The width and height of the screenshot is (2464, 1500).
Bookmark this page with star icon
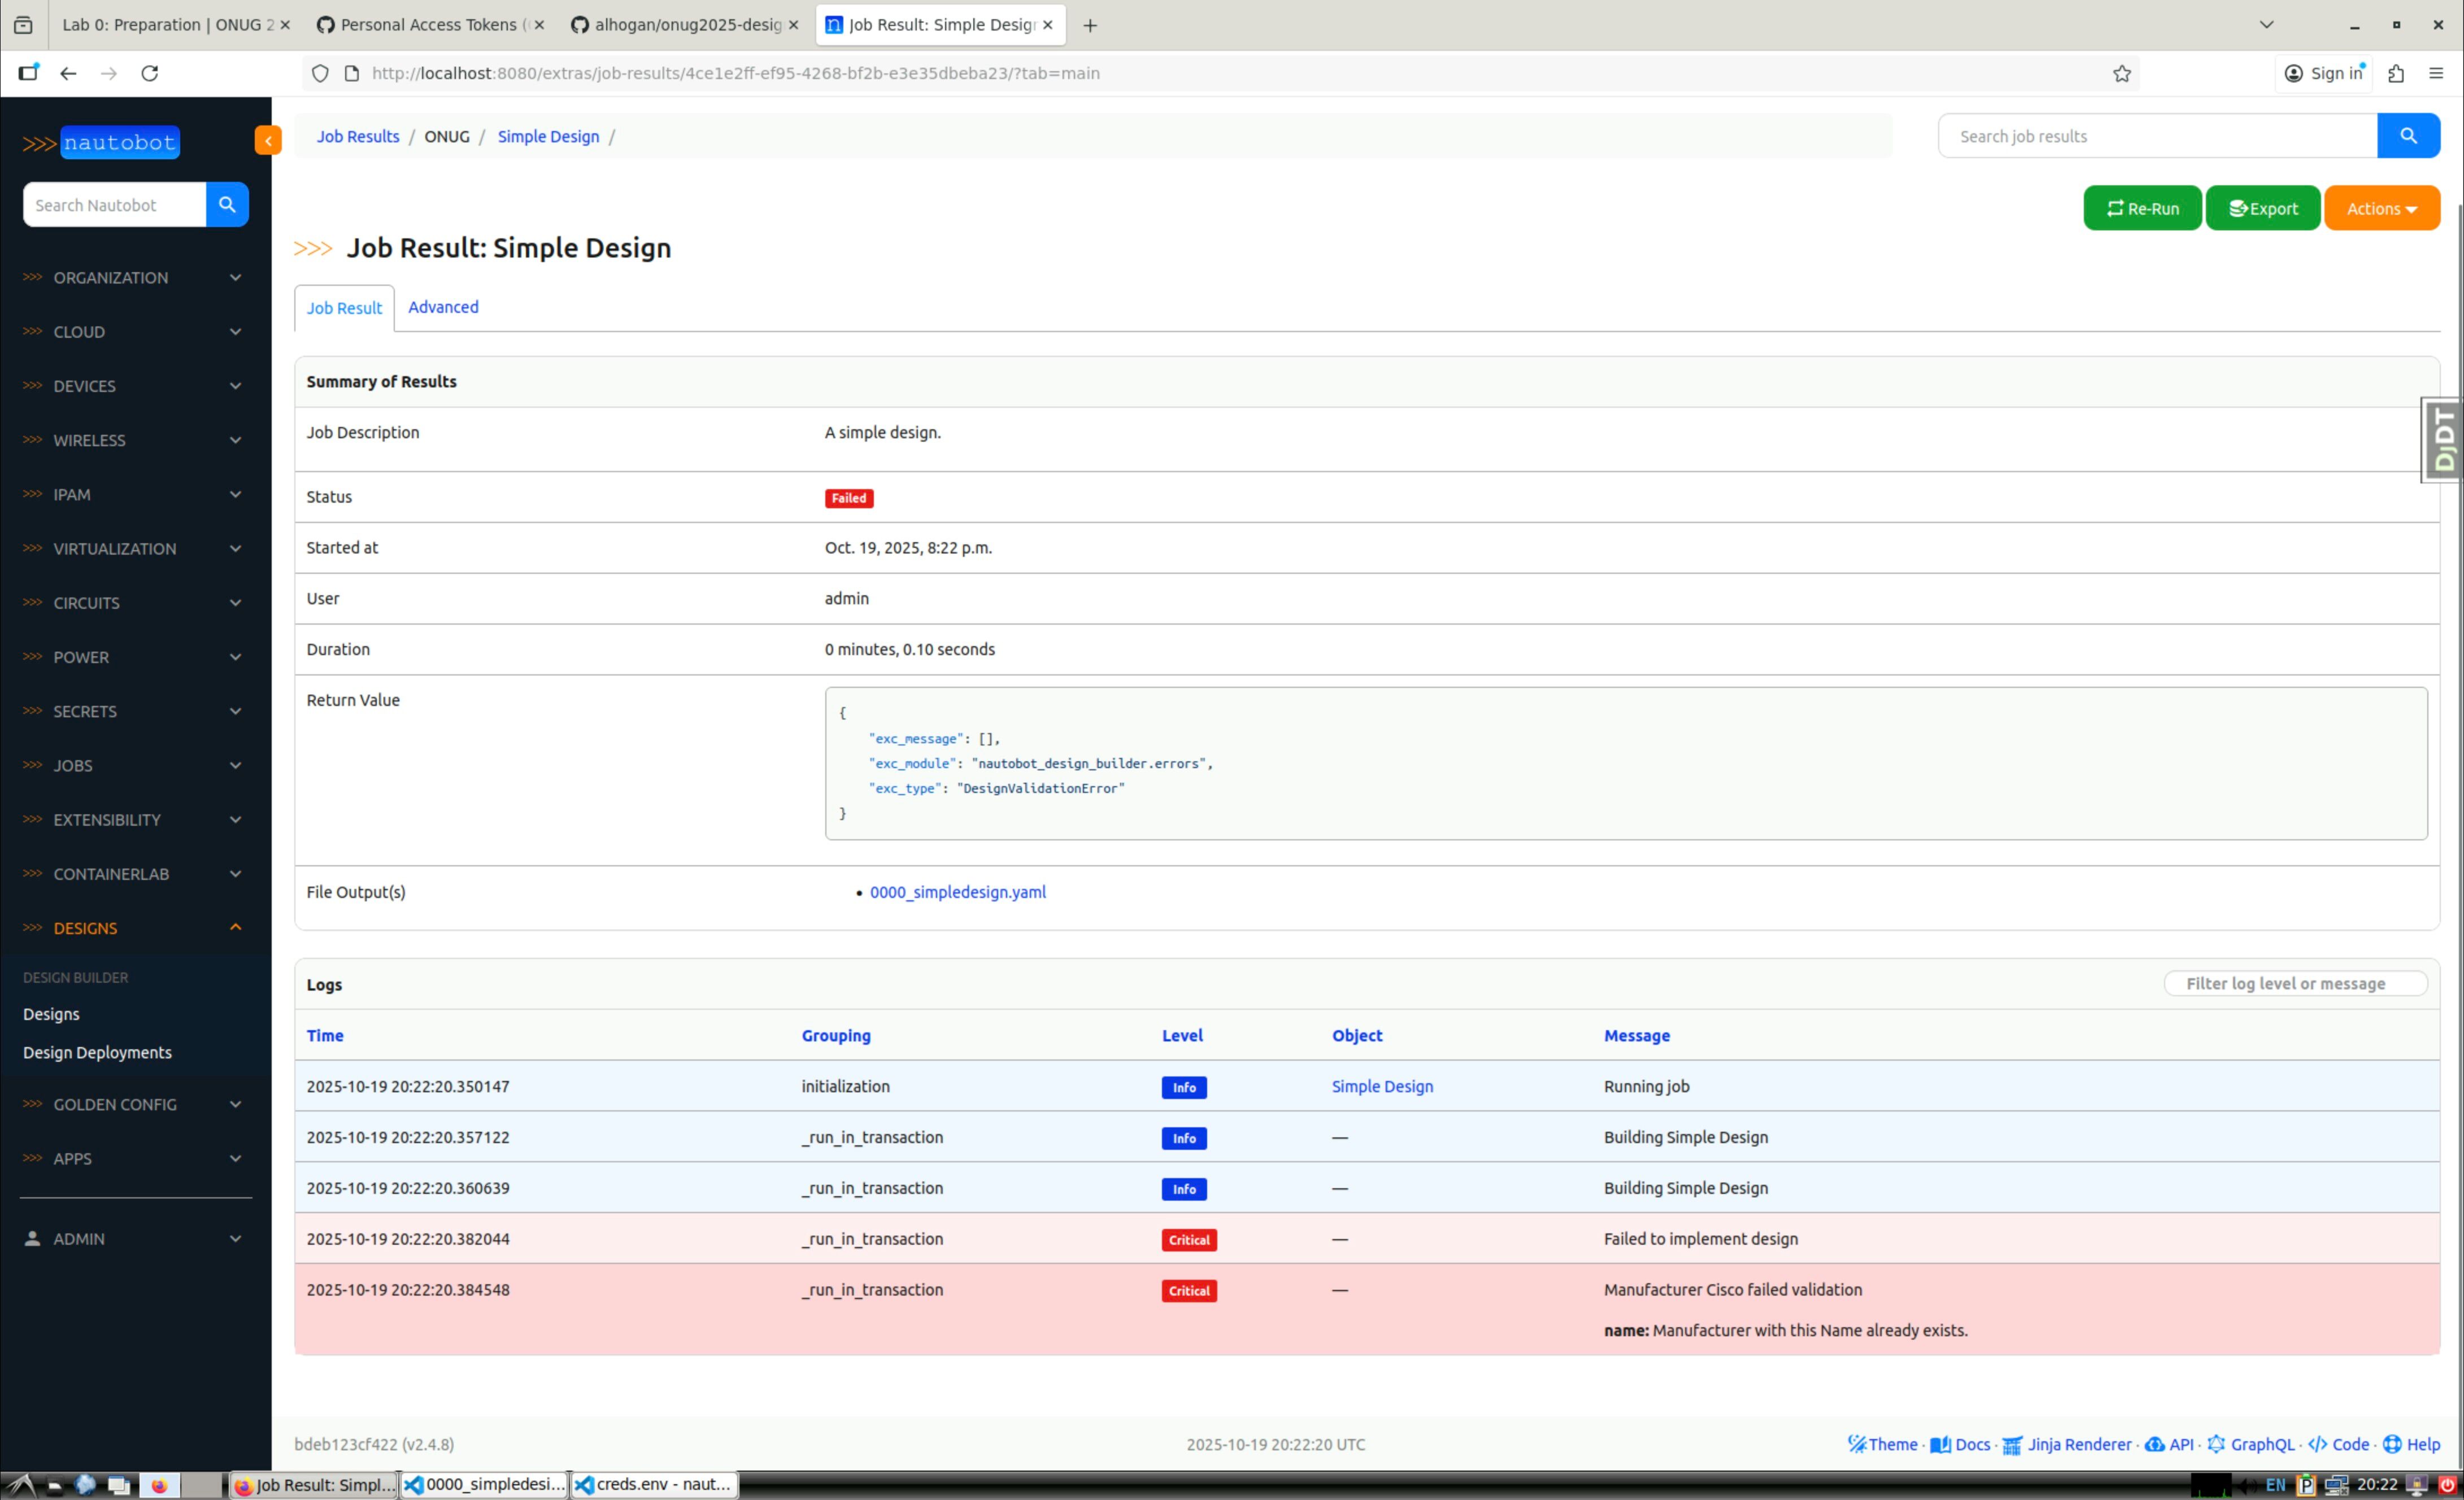pyautogui.click(x=2121, y=73)
